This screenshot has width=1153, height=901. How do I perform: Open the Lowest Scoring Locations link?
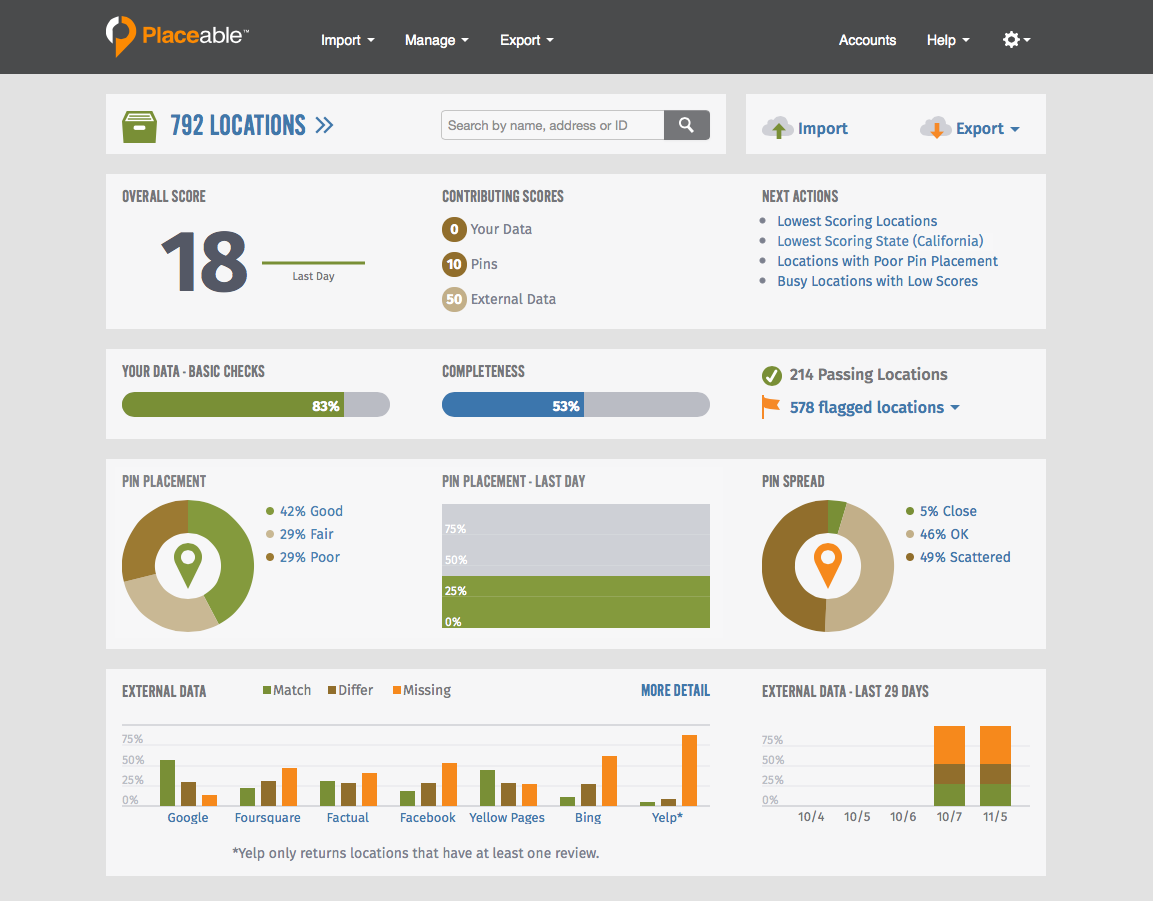[x=857, y=221]
